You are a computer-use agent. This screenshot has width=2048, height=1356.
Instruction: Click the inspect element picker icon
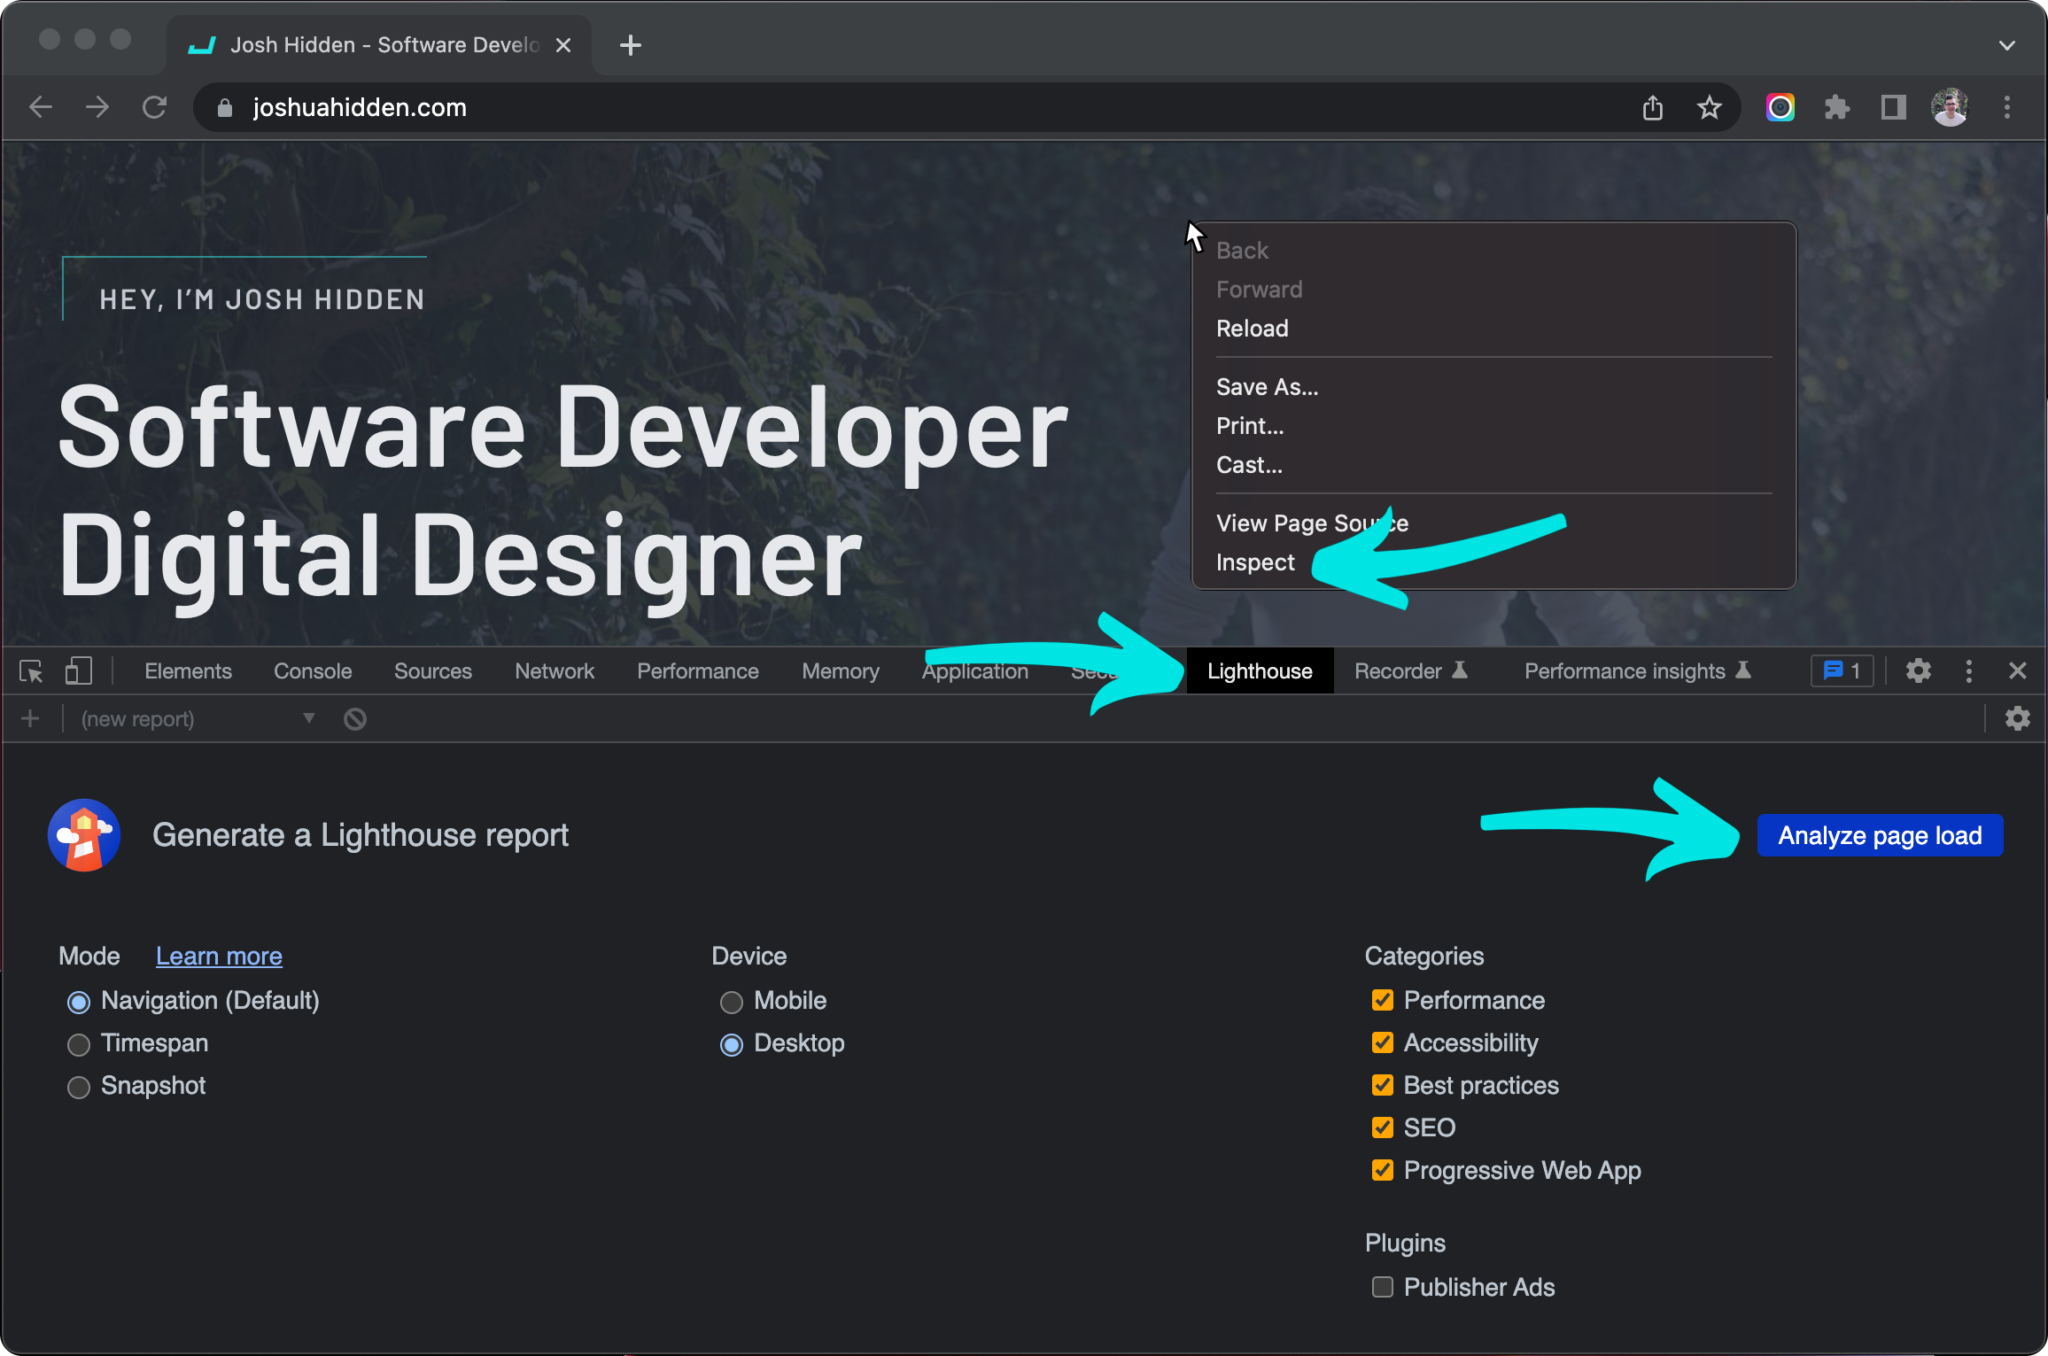tap(31, 671)
